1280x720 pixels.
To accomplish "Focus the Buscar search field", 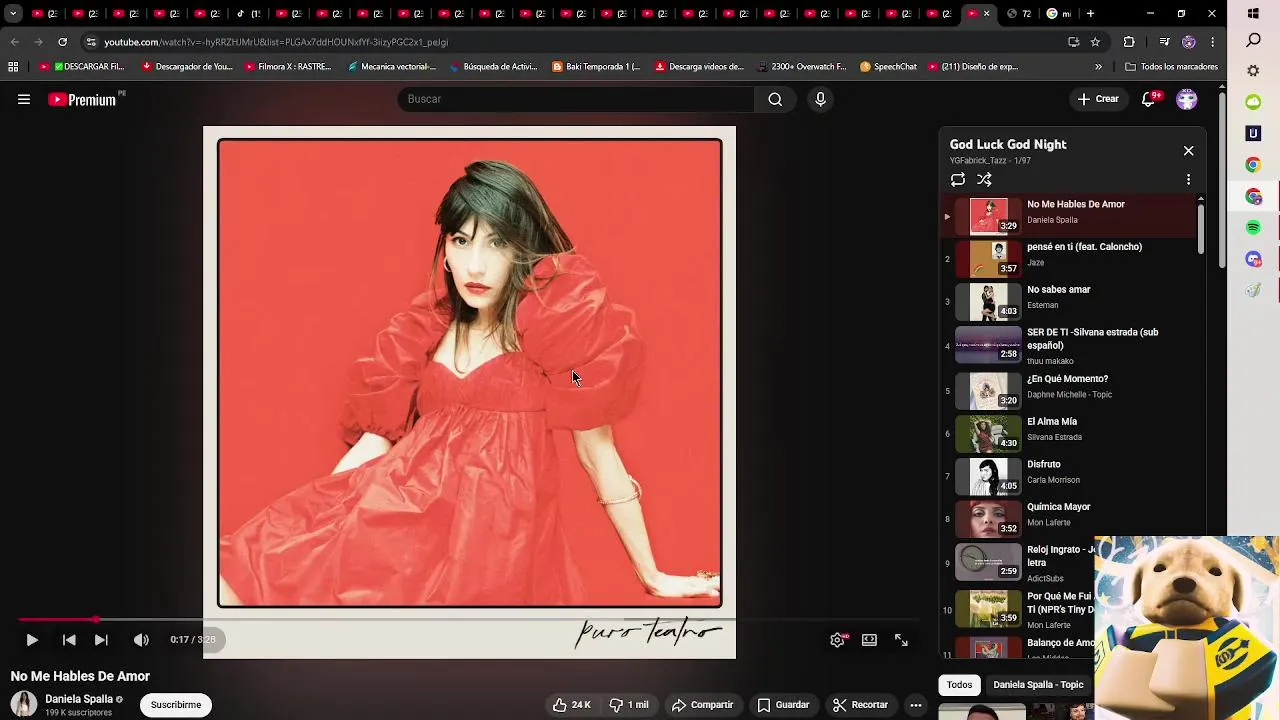I will (576, 99).
